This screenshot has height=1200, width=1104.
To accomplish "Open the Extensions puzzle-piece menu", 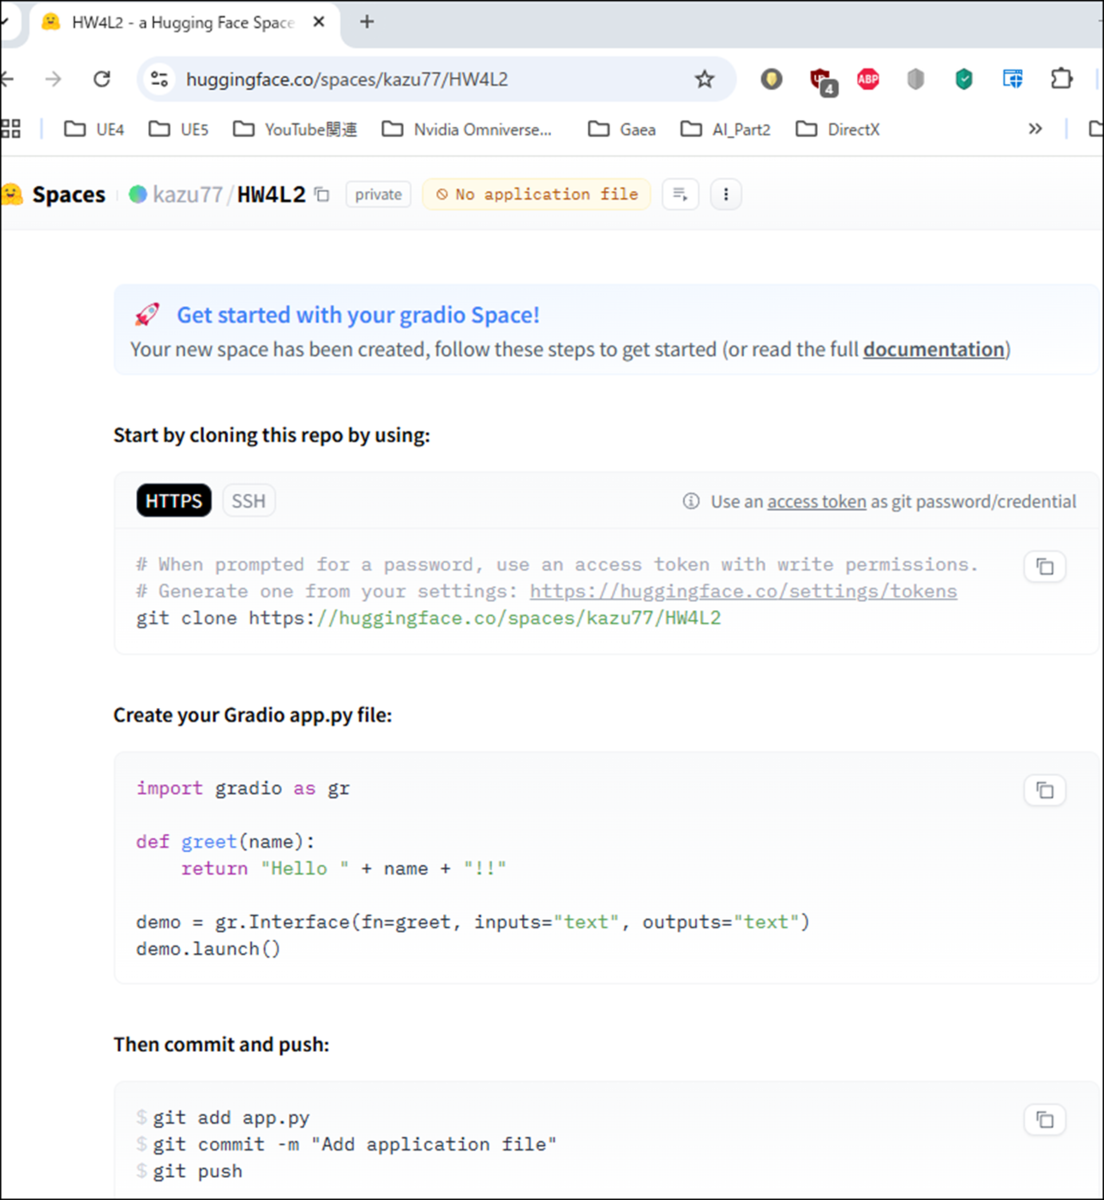I will coord(1061,79).
